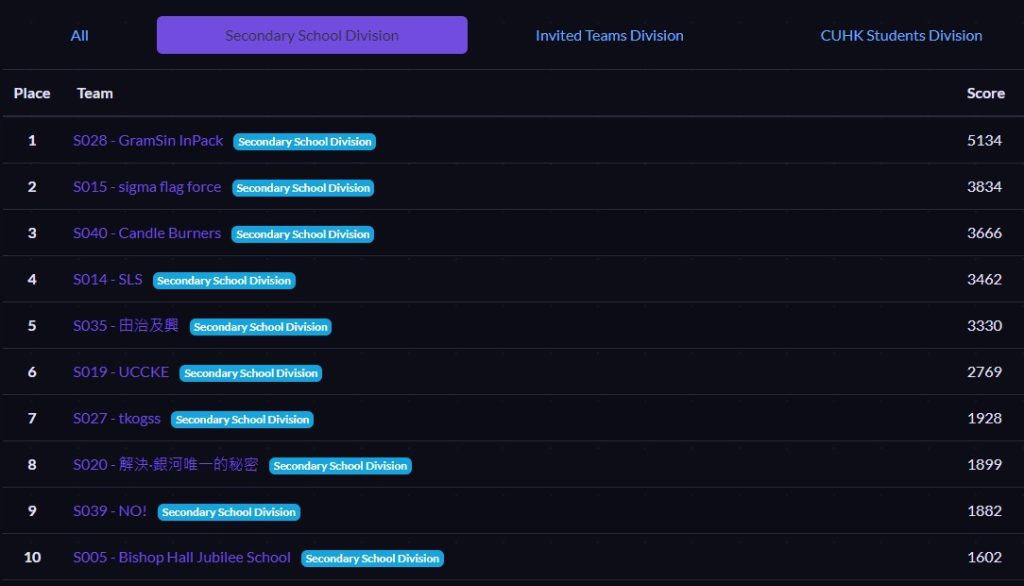
Task: Click the Team column header
Action: (95, 93)
